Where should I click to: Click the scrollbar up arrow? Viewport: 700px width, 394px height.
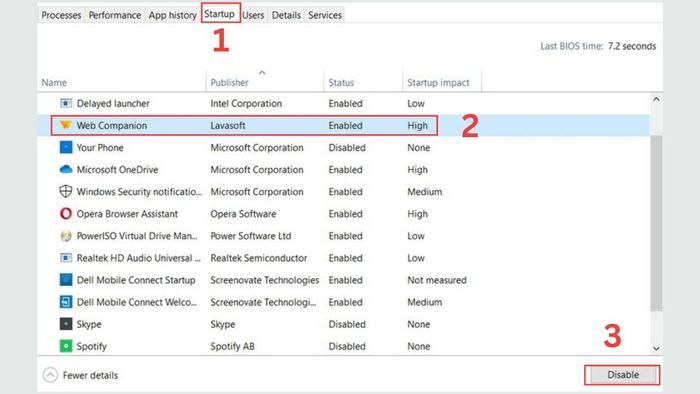(656, 99)
